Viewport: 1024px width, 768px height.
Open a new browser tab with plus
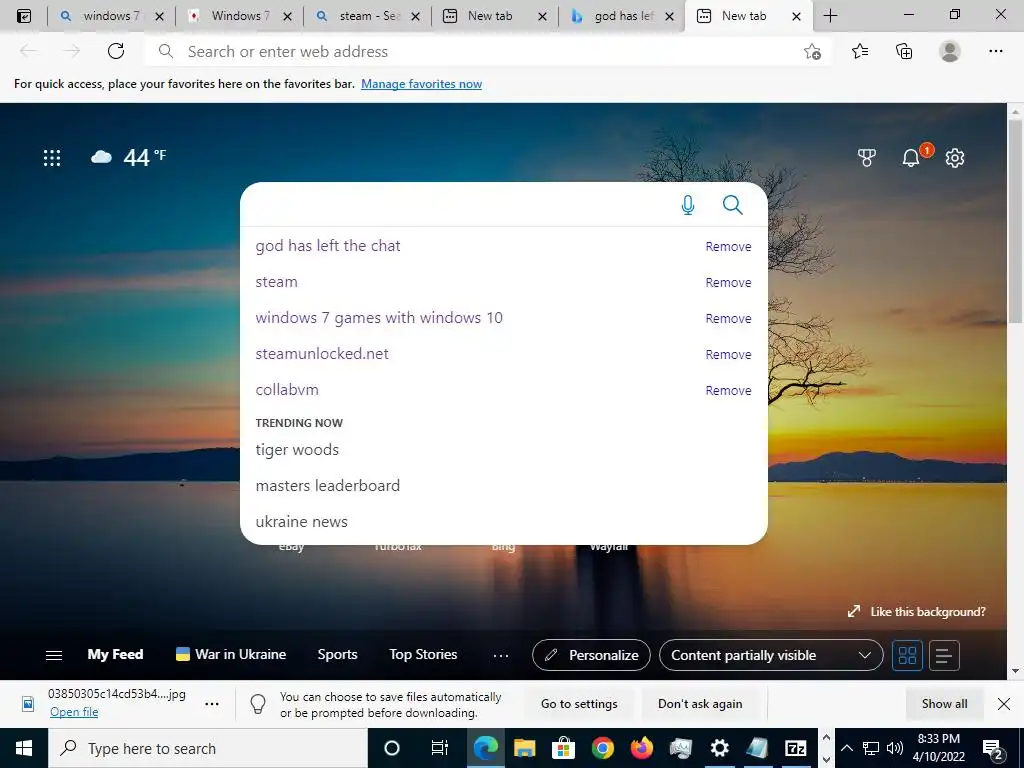pyautogui.click(x=830, y=16)
